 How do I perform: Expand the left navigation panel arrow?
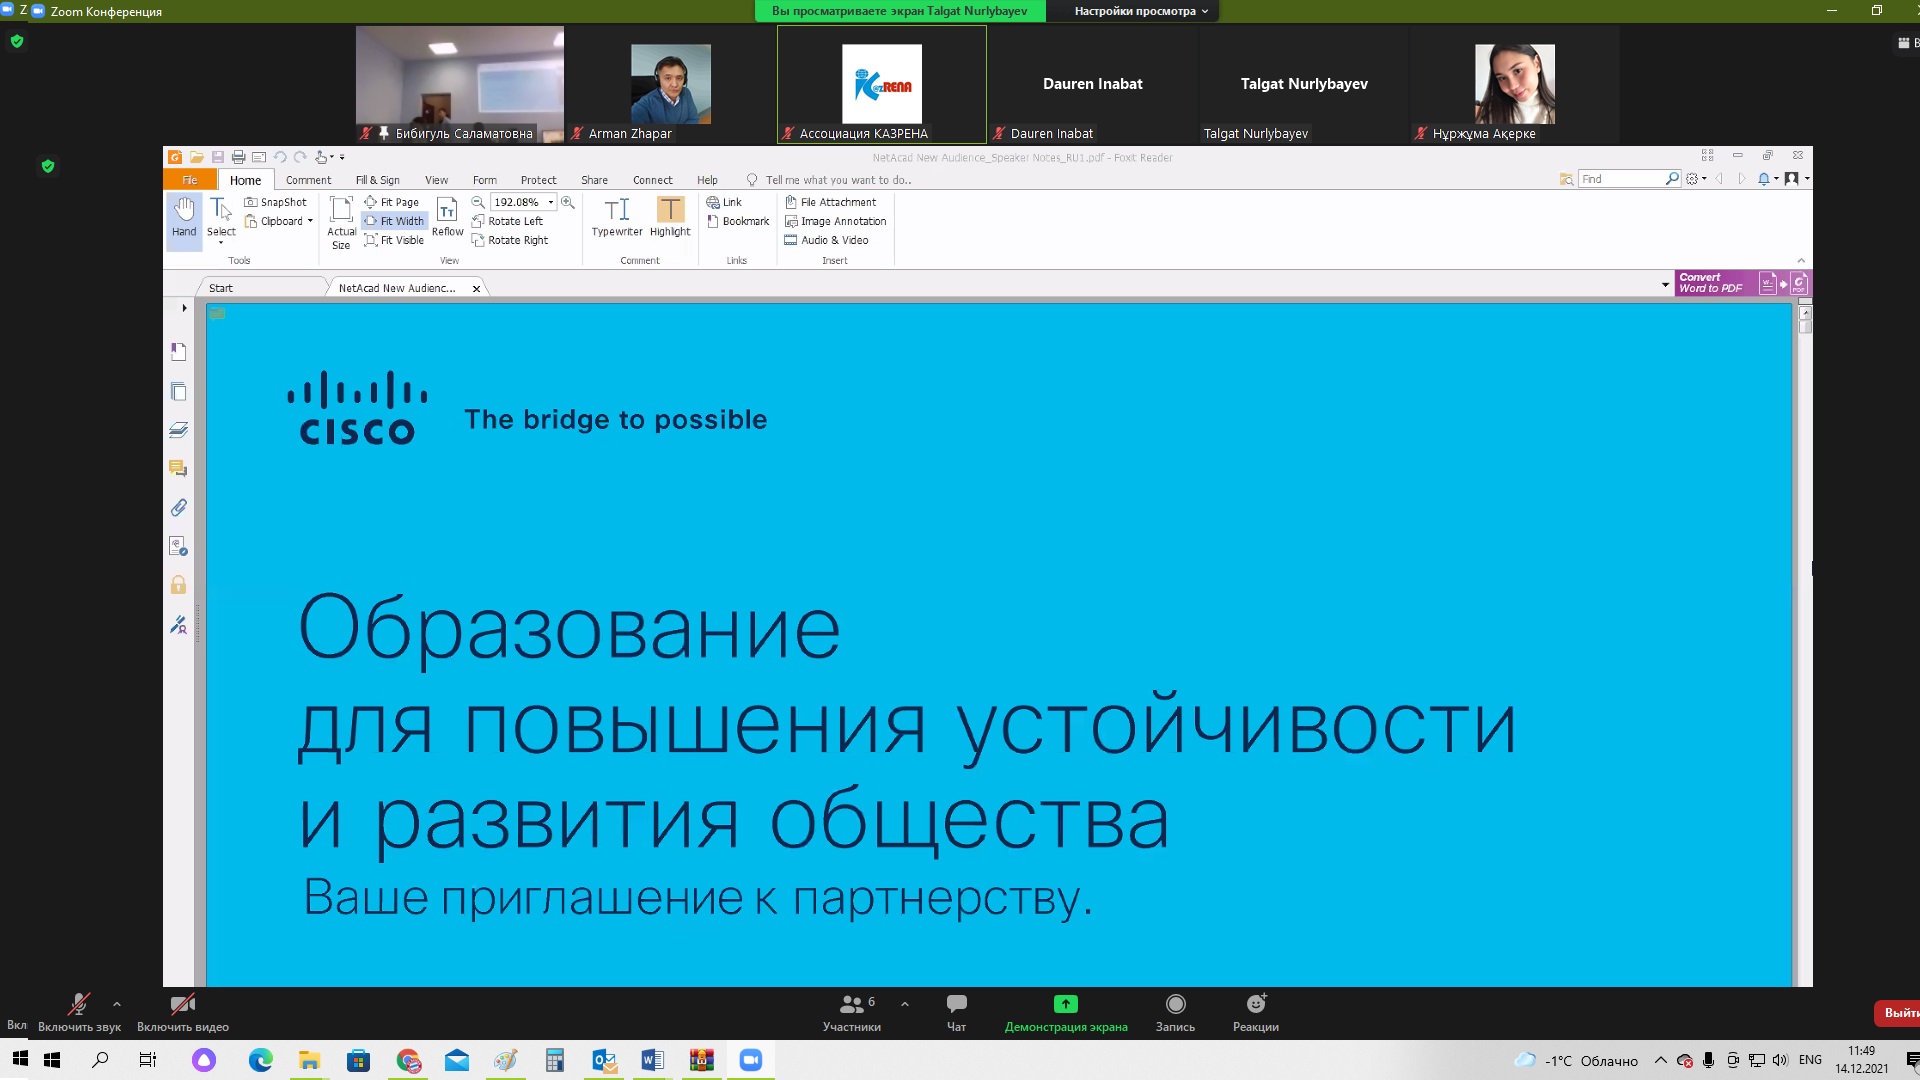pyautogui.click(x=184, y=308)
